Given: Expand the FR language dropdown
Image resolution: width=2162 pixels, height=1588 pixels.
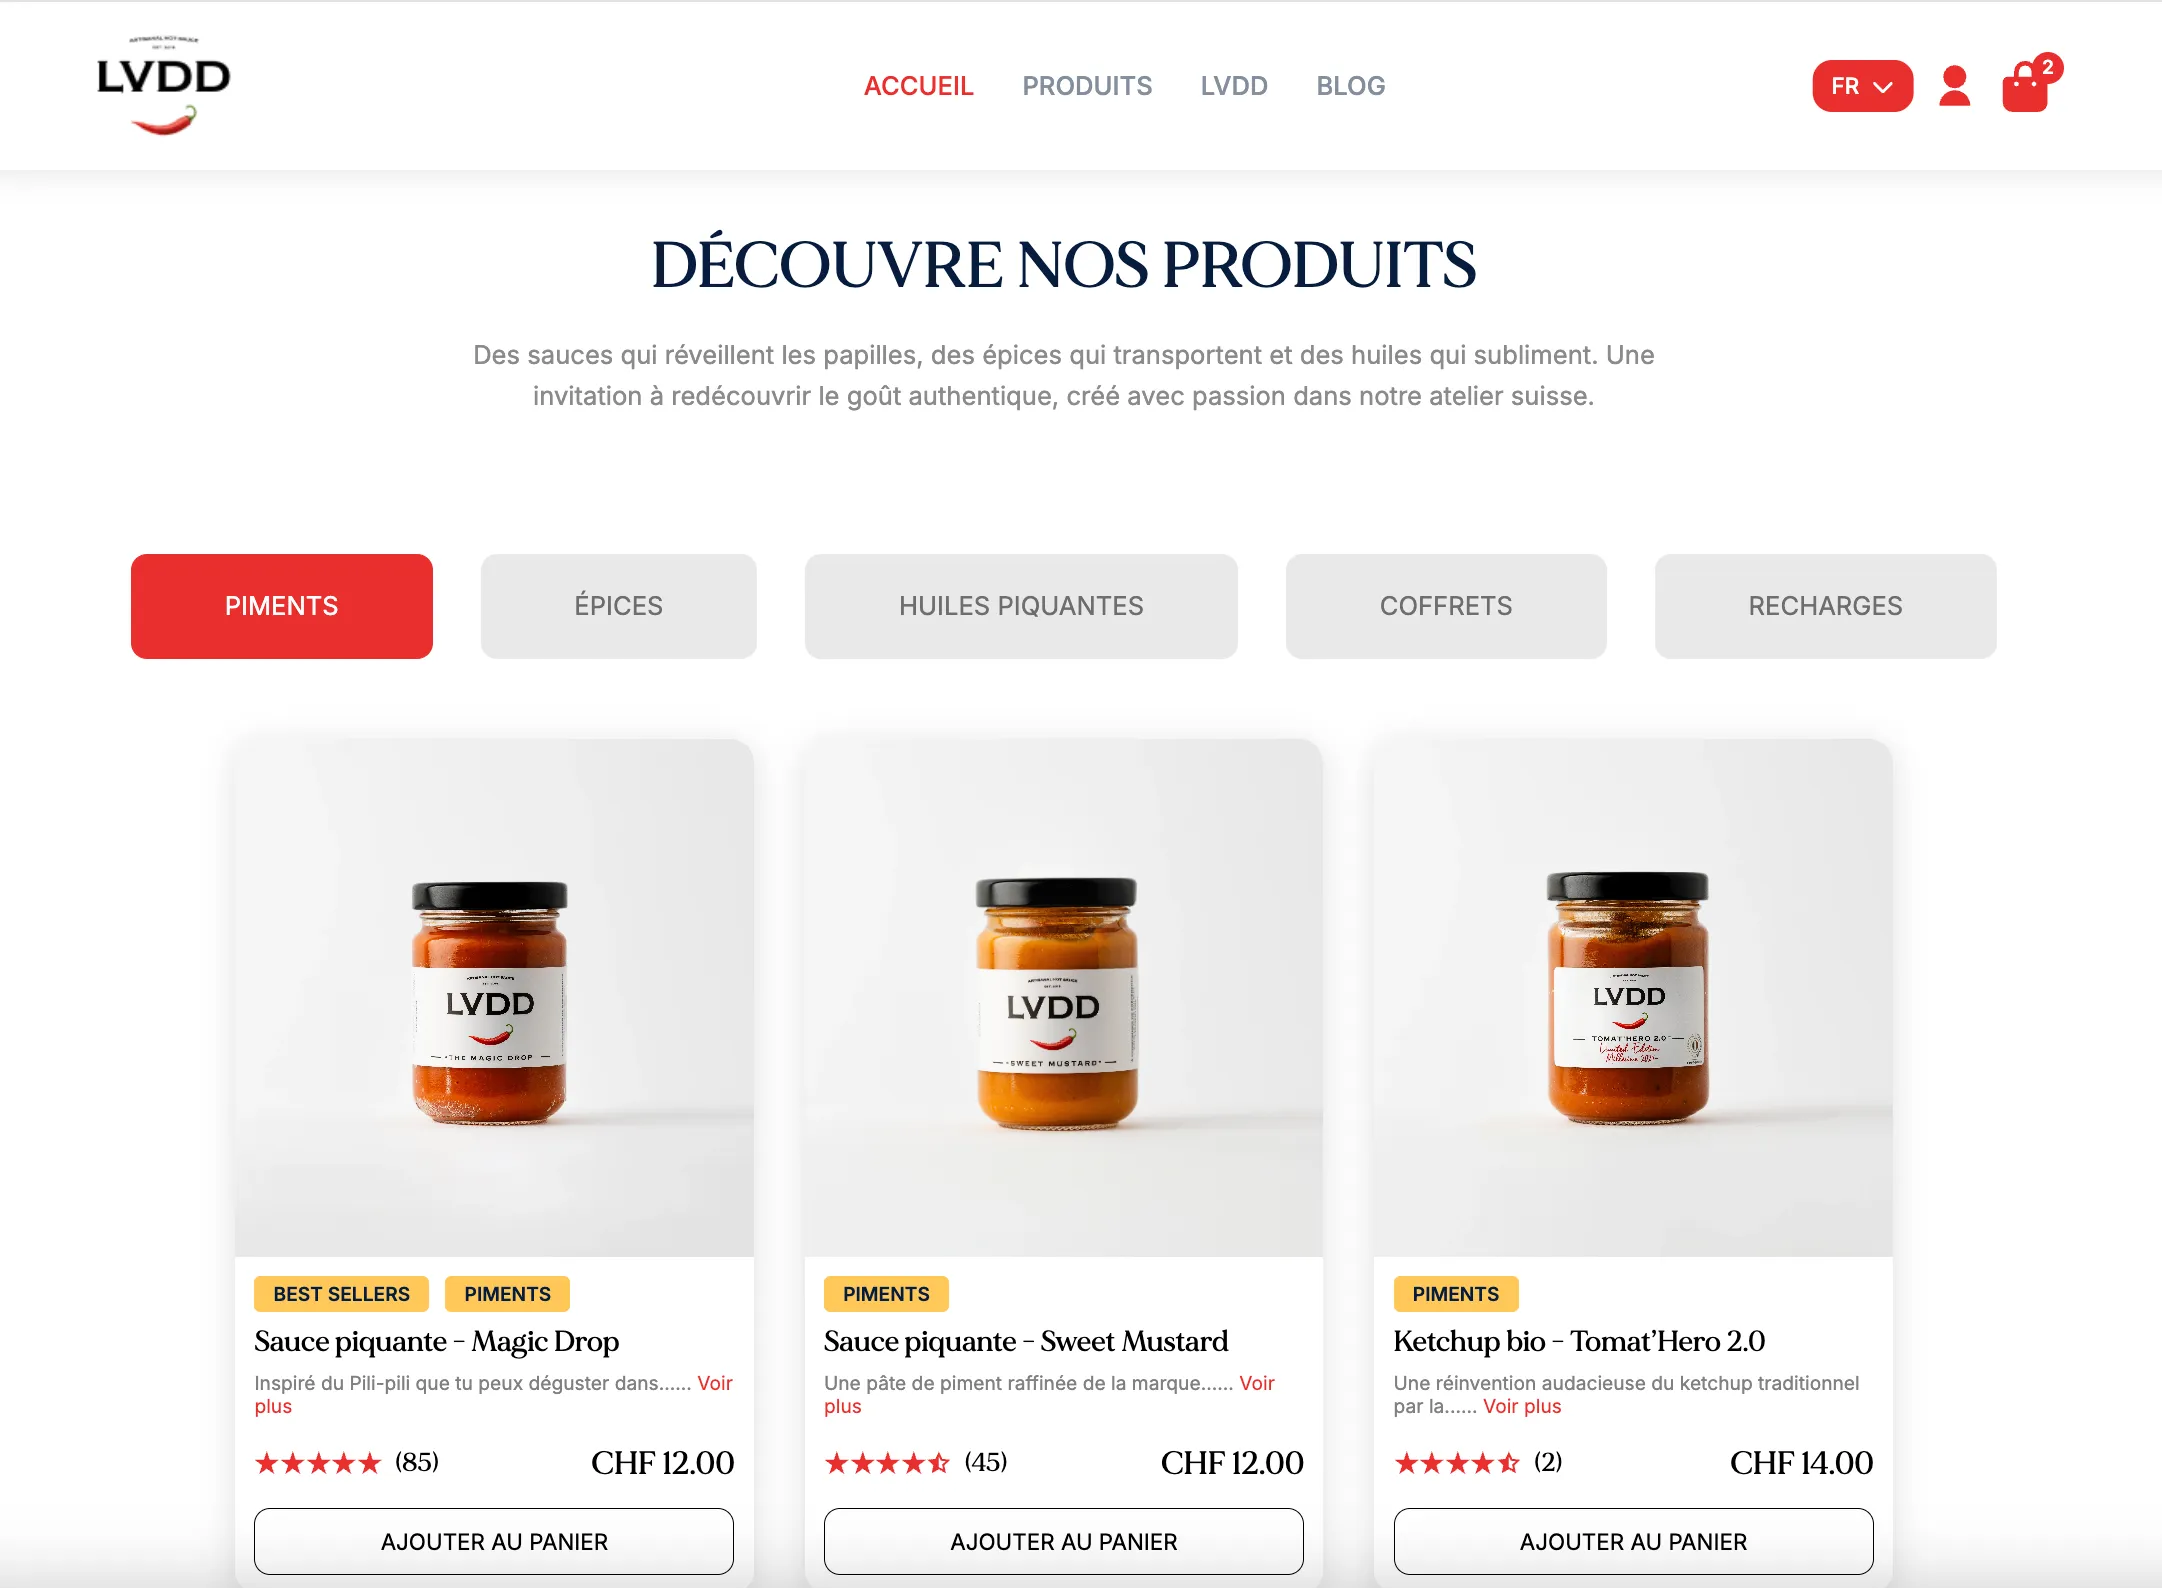Looking at the screenshot, I should (x=1862, y=86).
